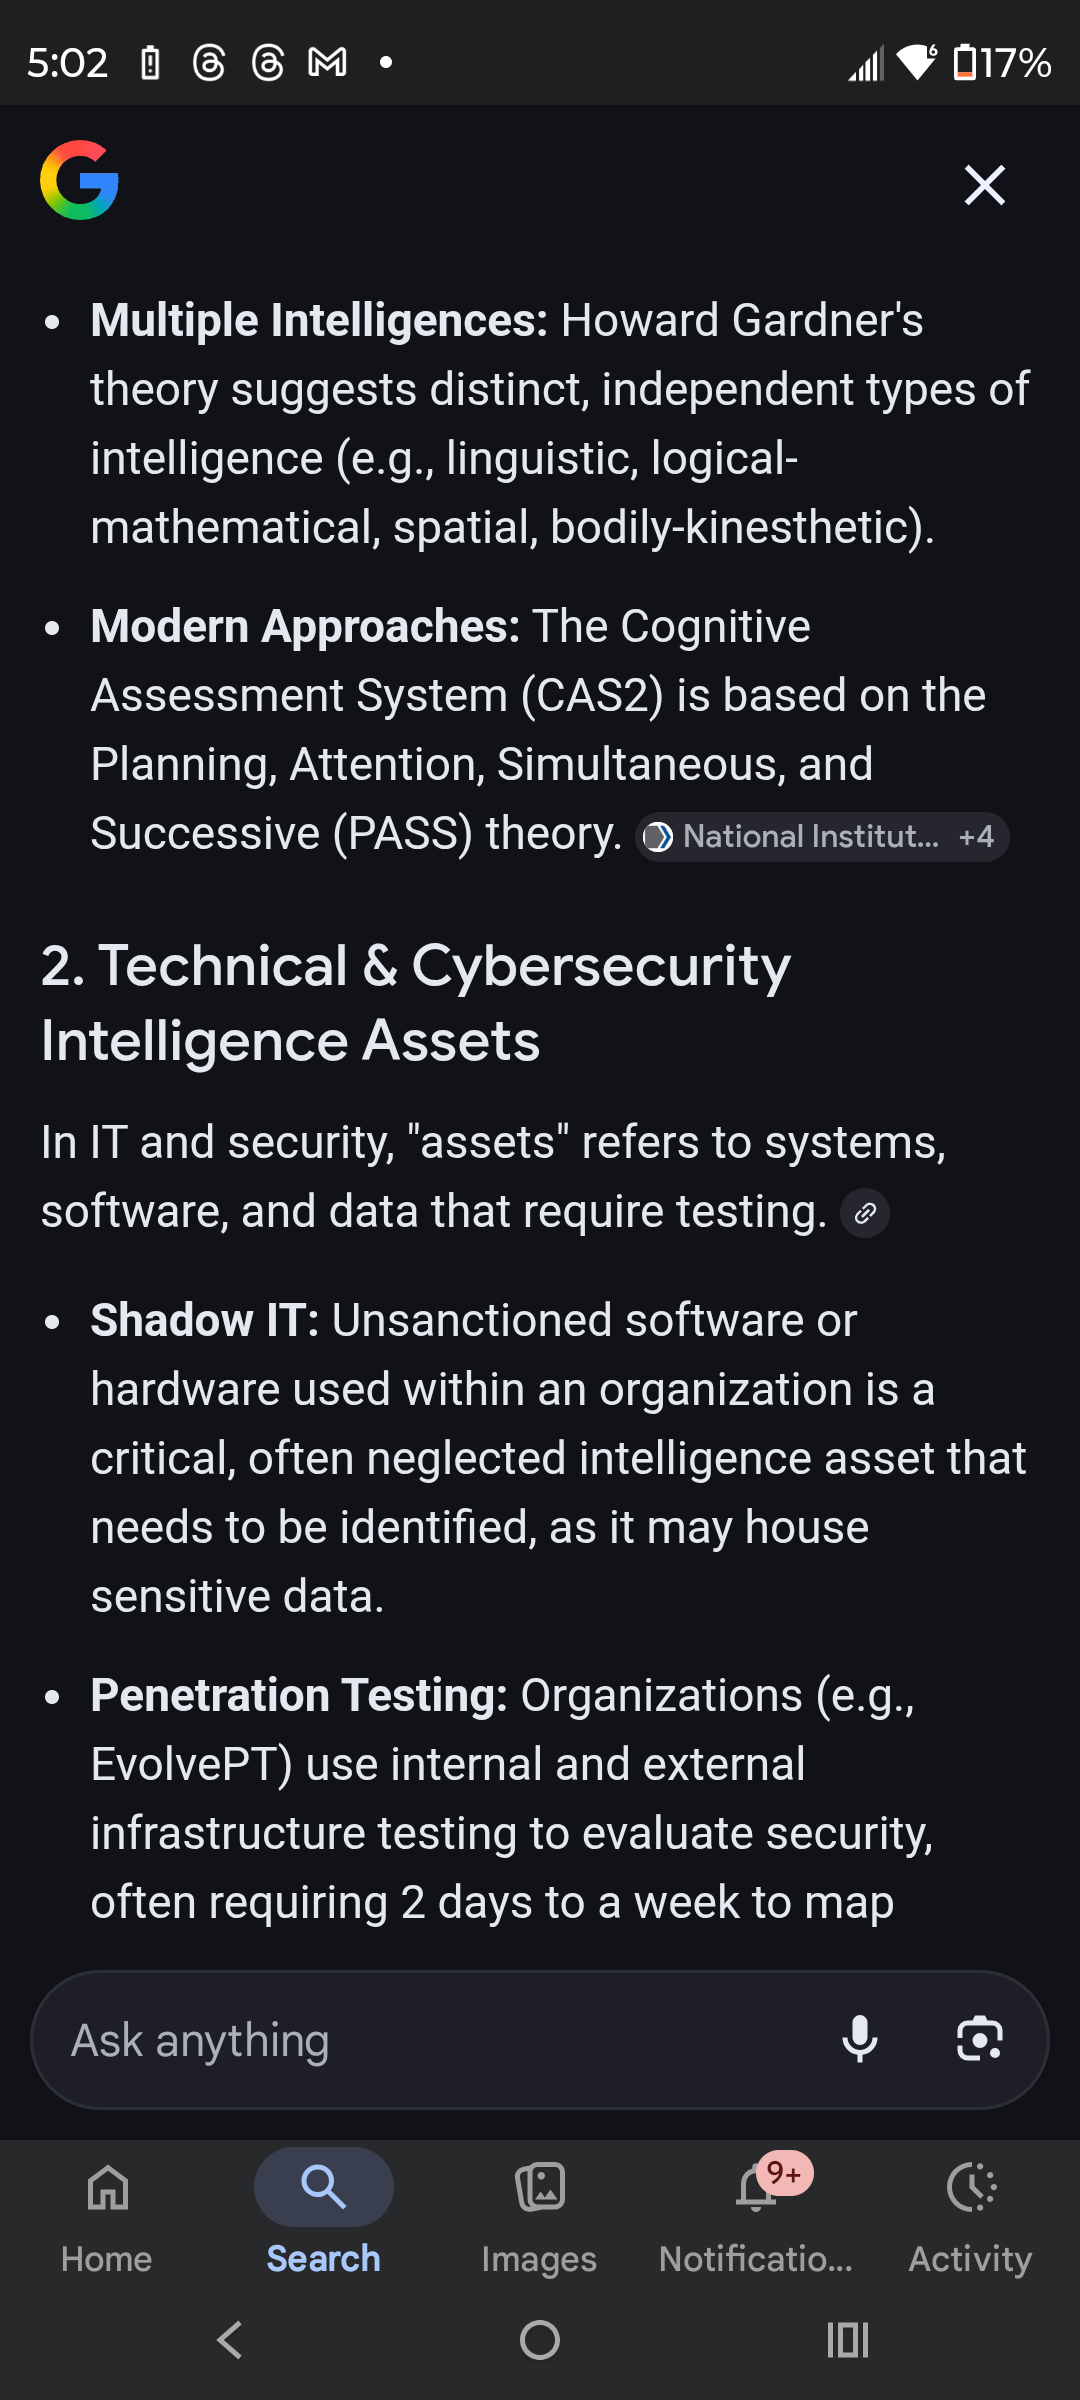Tap the link icon after "require testing"
This screenshot has width=1080, height=2400.
865,1213
